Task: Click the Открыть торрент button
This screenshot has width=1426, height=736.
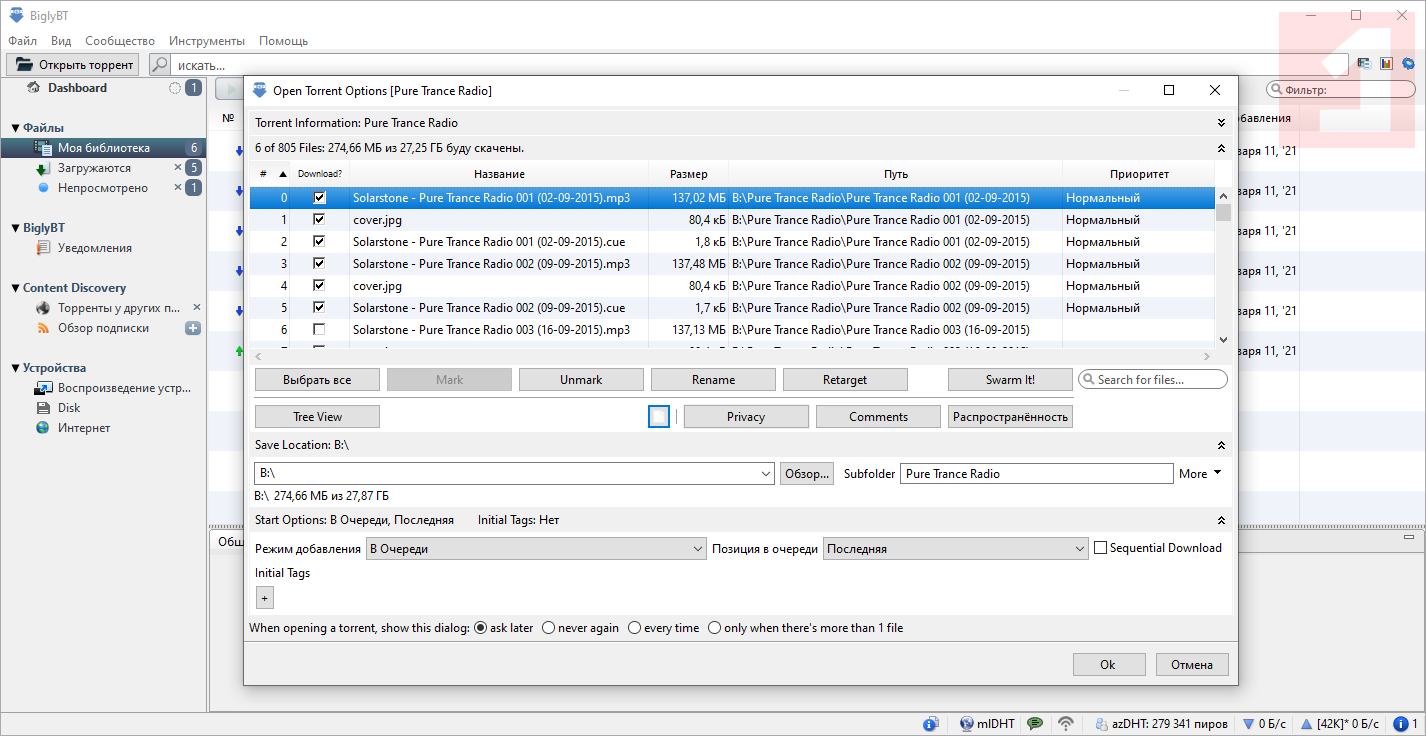Action: point(73,65)
